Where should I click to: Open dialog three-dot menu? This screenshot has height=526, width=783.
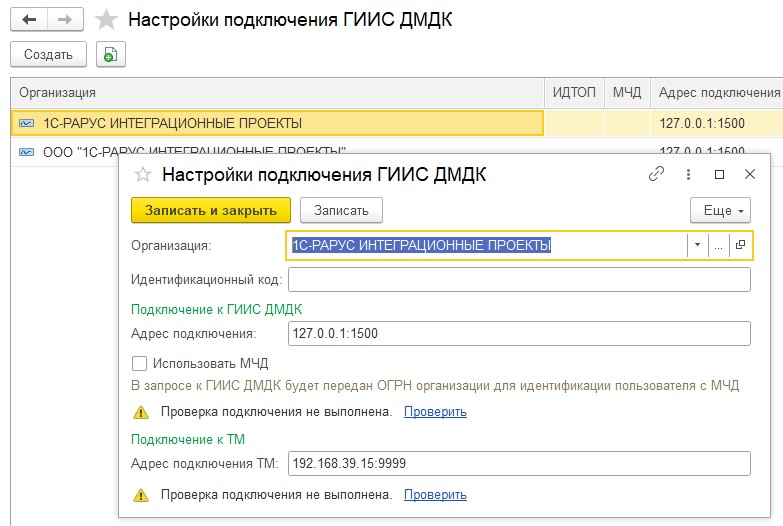click(x=688, y=174)
